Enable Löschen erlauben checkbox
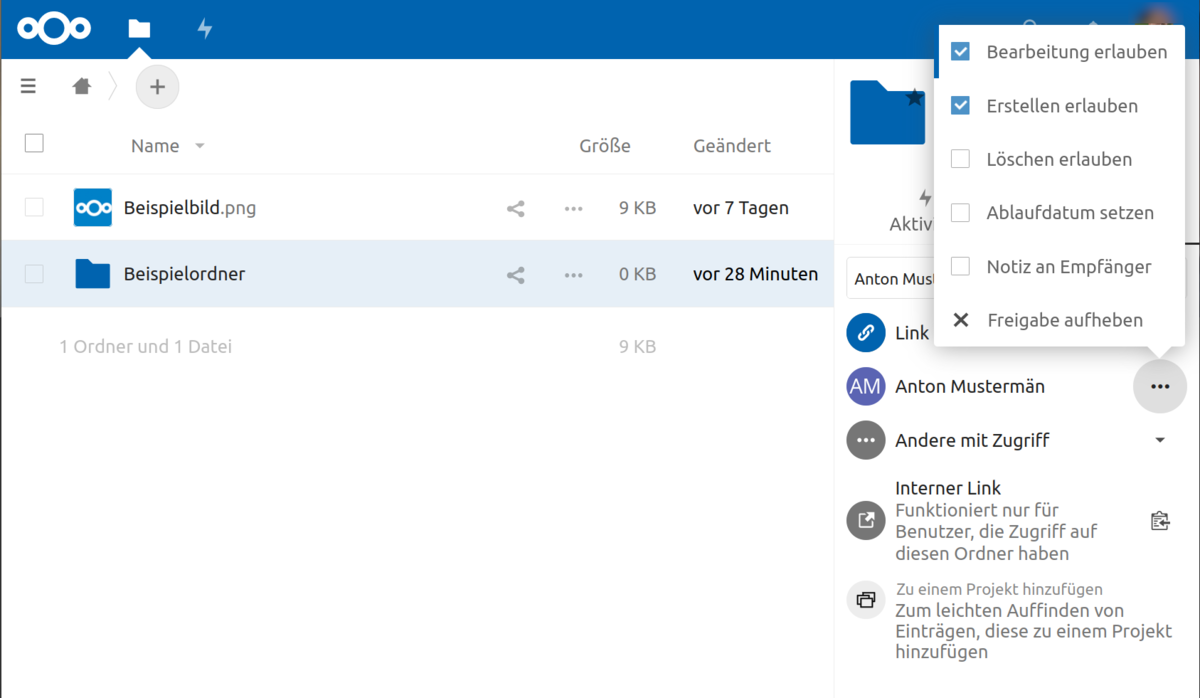Image resolution: width=1200 pixels, height=698 pixels. (960, 159)
